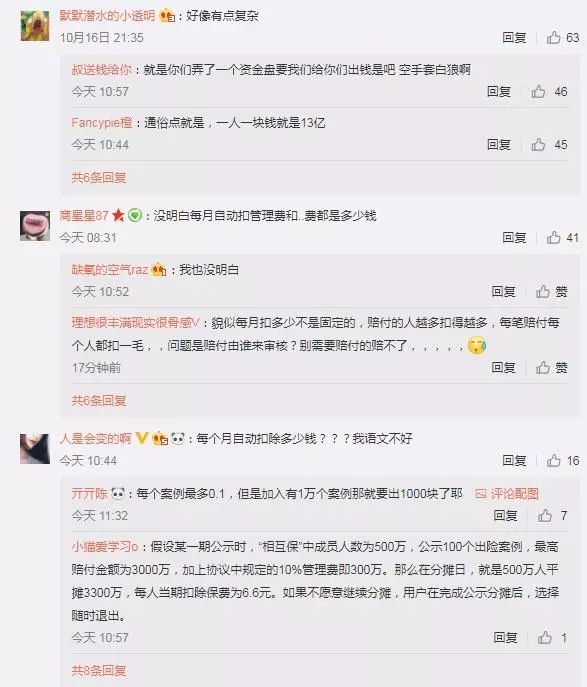The height and width of the screenshot is (687, 587).
Task: Expand 共8条回复 at the bottom
Action: (x=99, y=670)
